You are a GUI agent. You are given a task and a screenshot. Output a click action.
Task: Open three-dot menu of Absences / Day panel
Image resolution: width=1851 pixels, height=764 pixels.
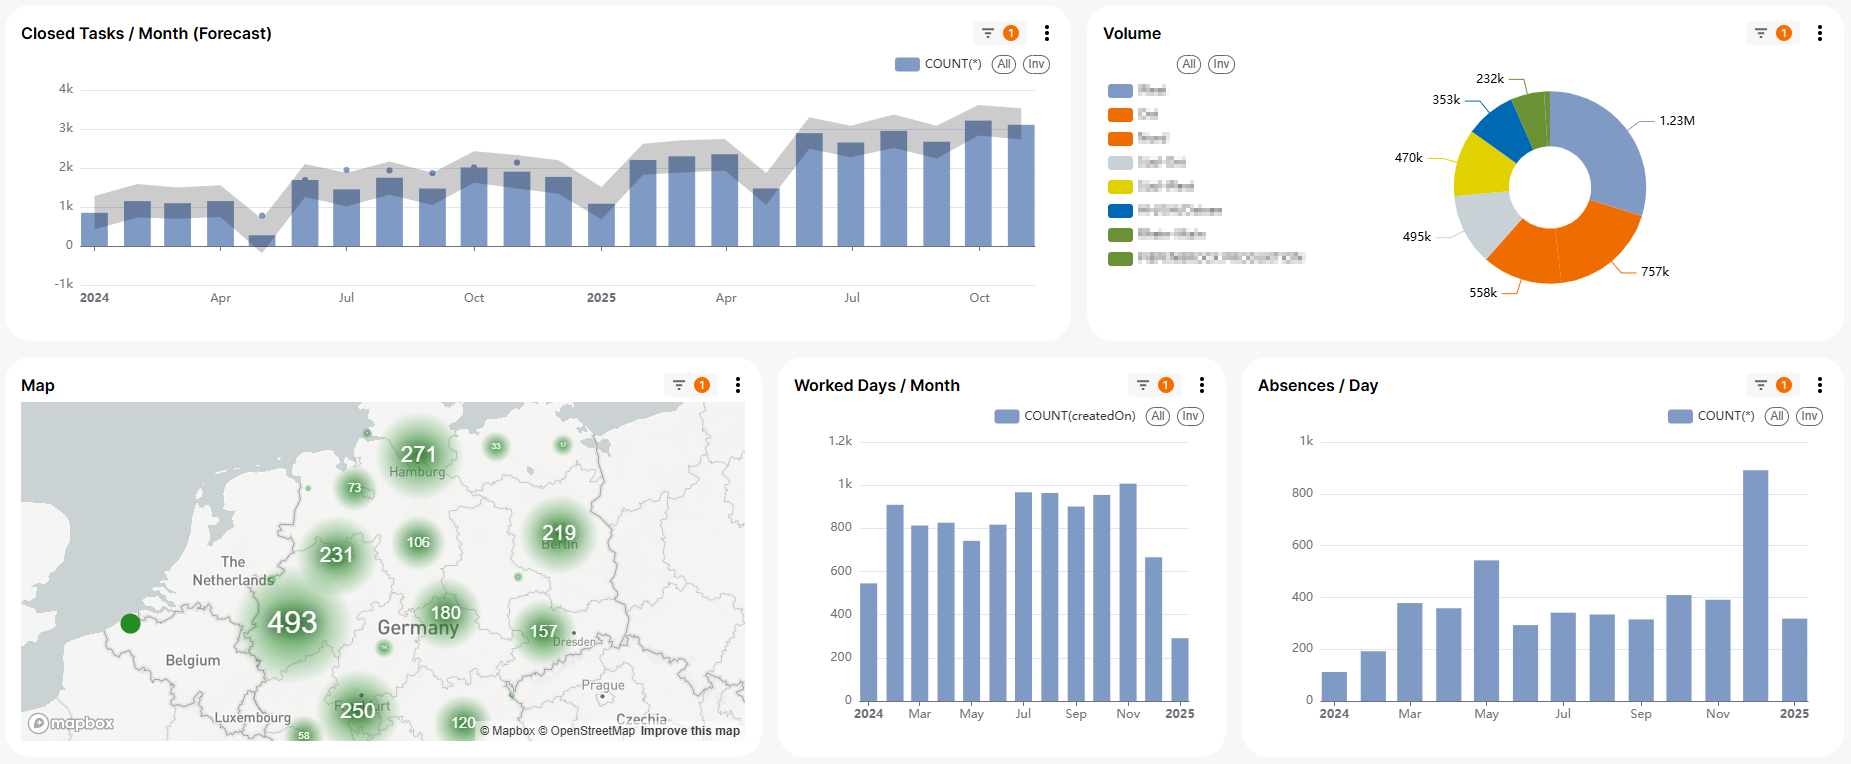1820,385
